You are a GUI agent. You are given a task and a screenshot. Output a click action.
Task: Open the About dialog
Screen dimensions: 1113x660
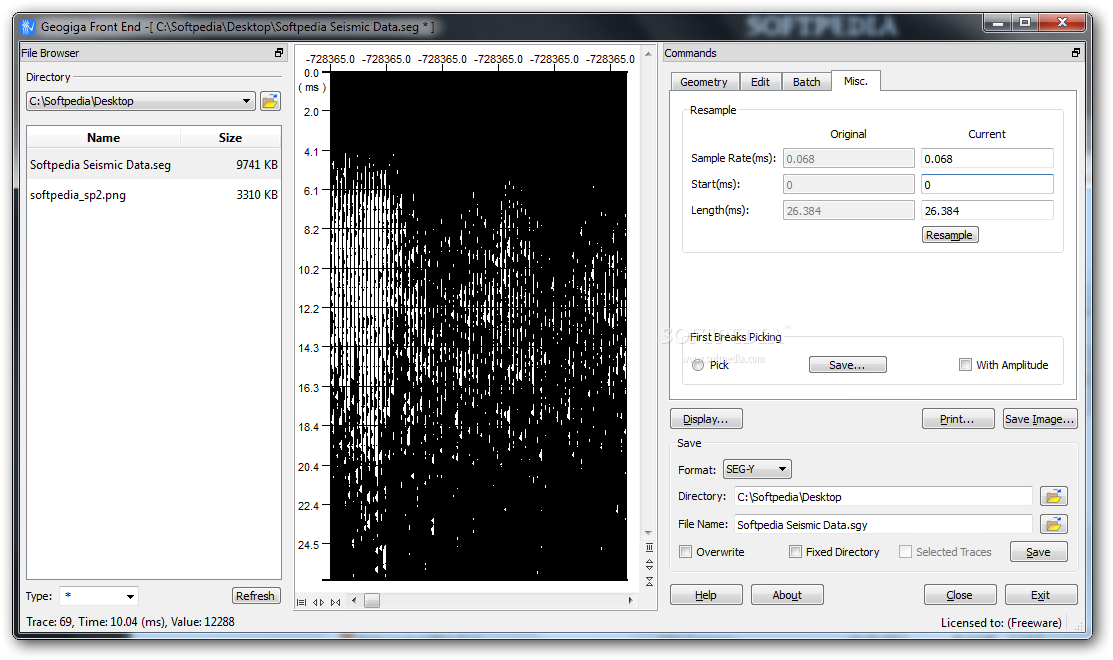(787, 595)
